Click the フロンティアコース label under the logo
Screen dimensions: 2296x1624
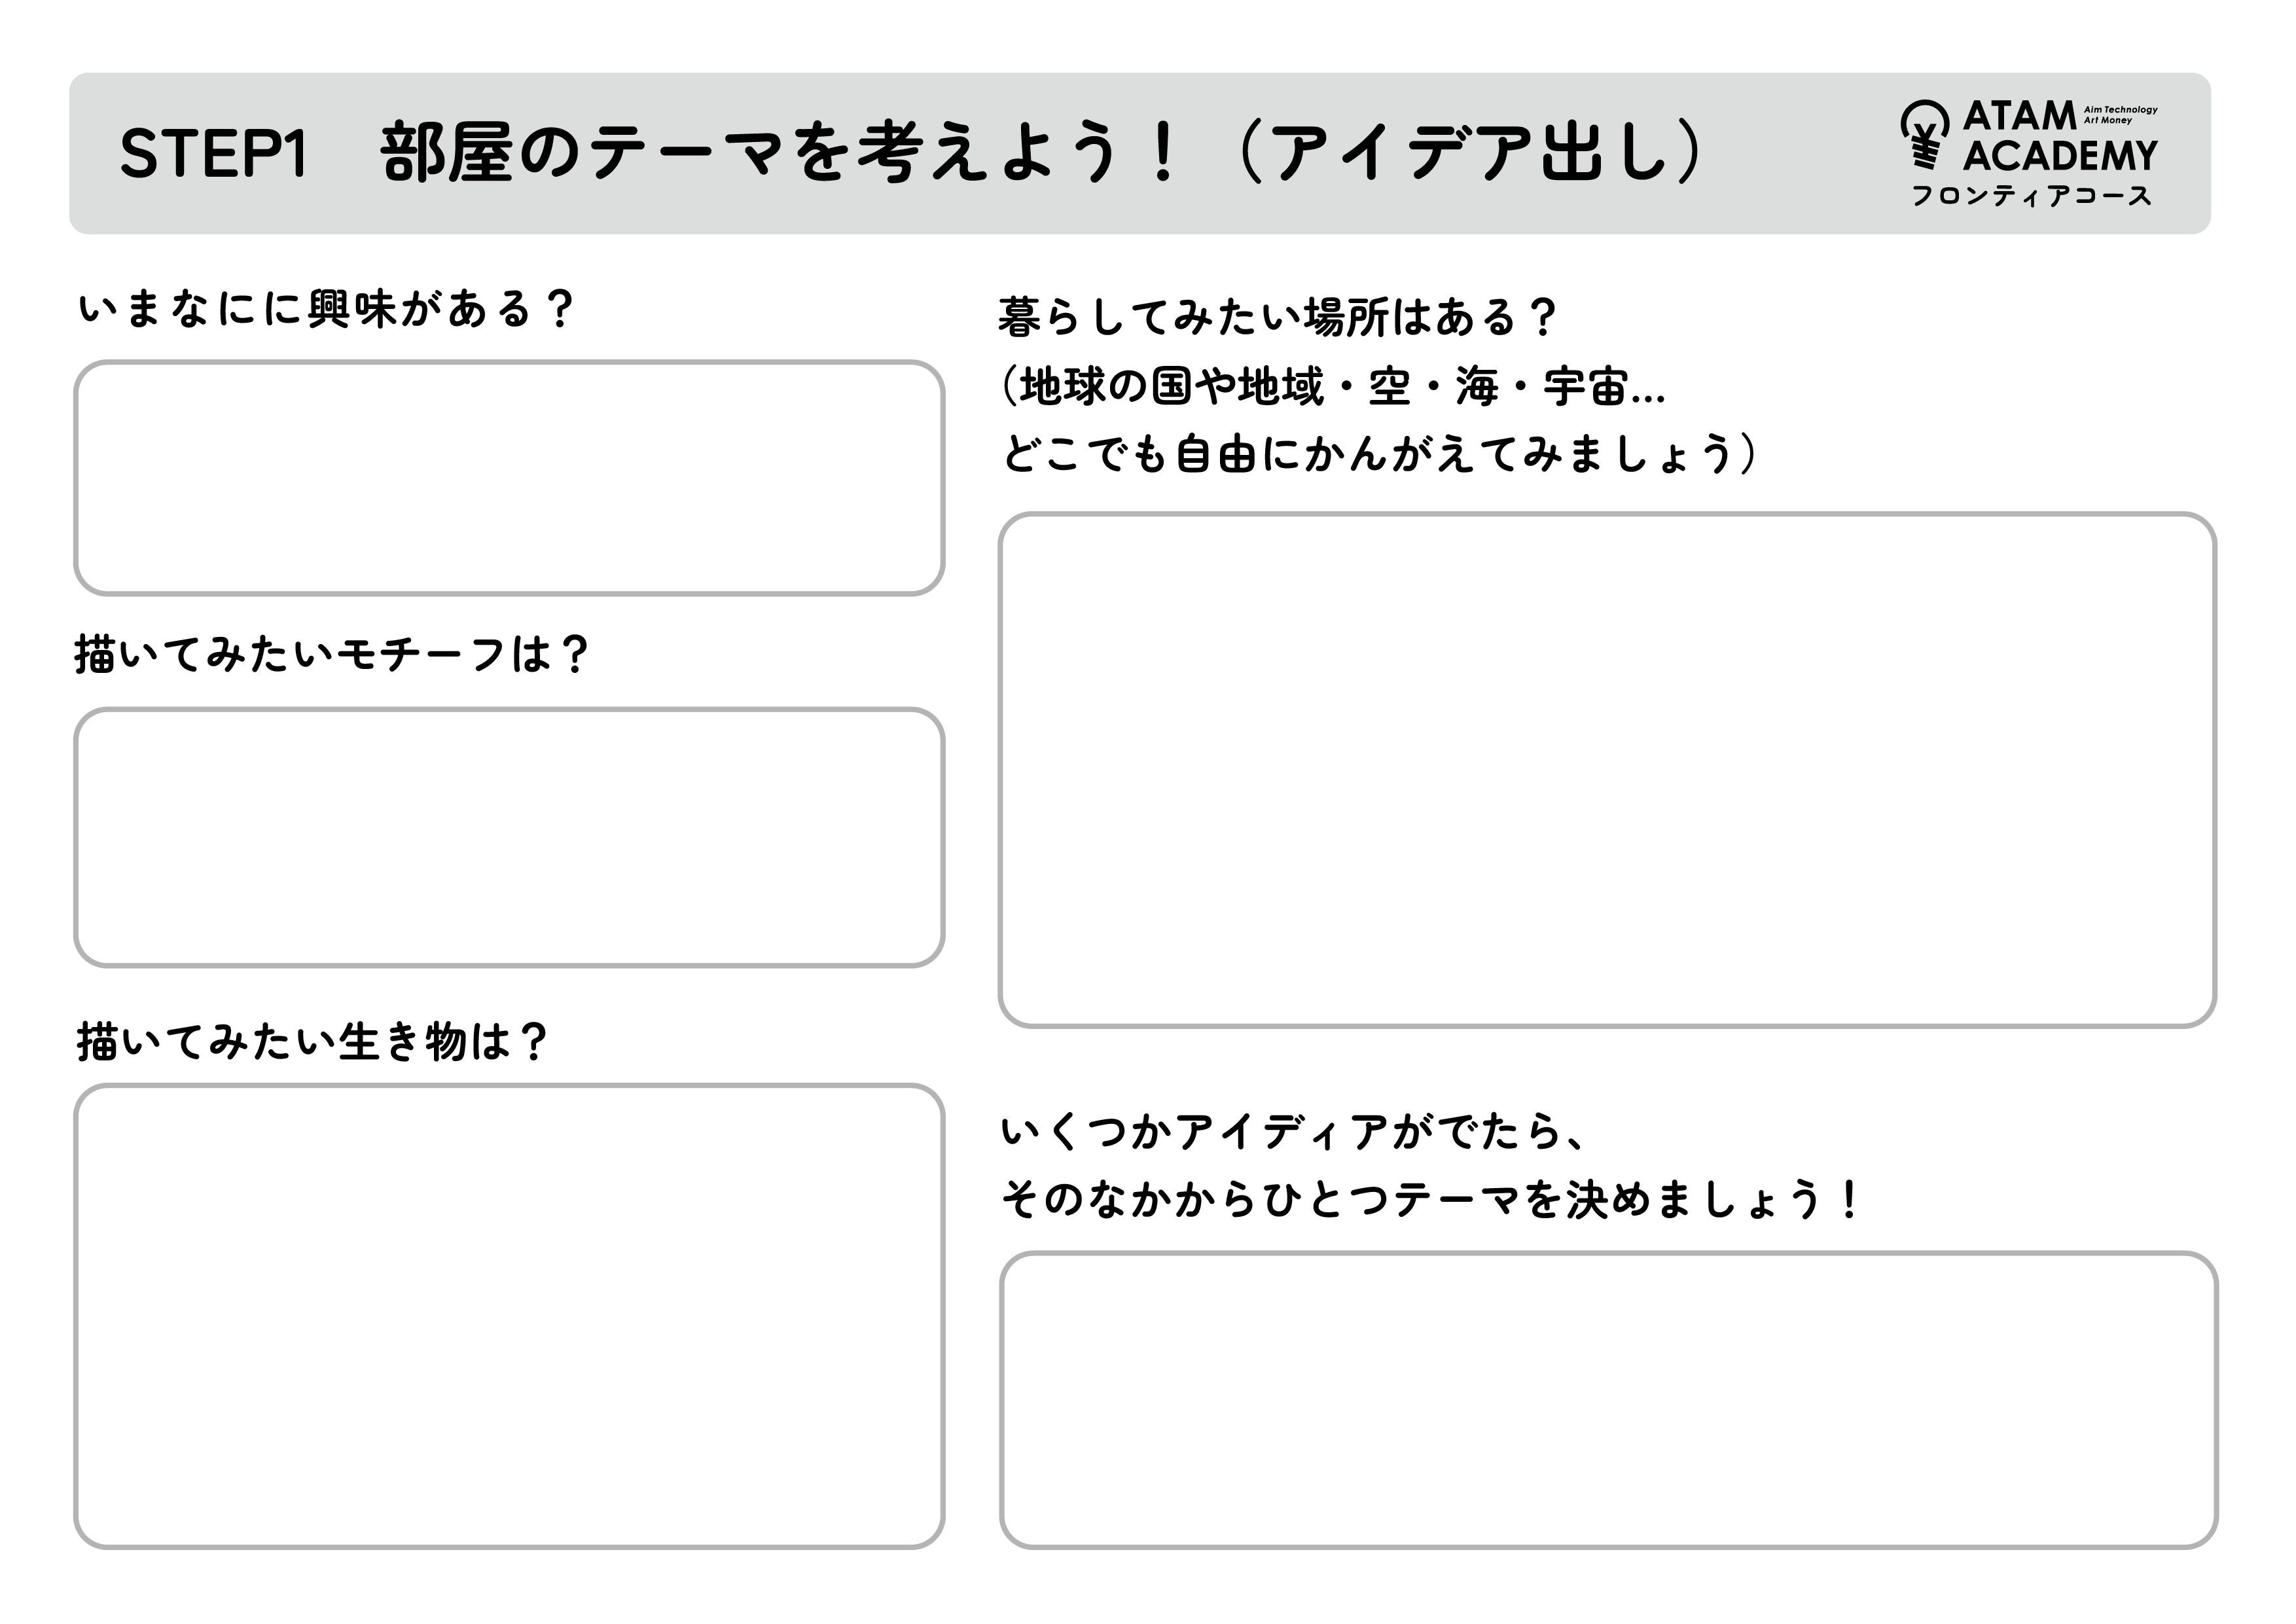tap(2031, 196)
